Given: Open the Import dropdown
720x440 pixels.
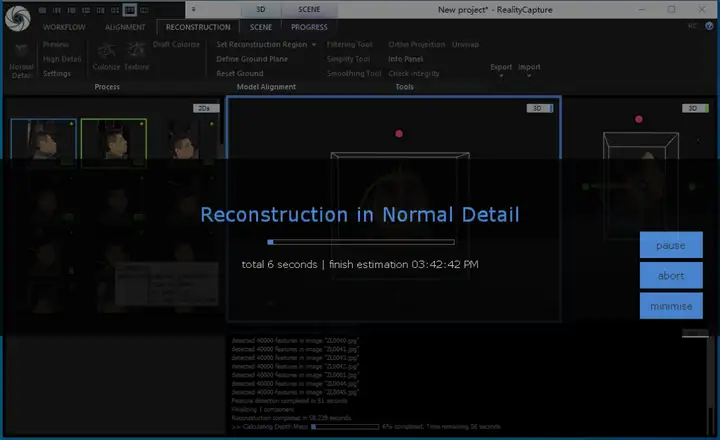Looking at the screenshot, I should pyautogui.click(x=529, y=70).
